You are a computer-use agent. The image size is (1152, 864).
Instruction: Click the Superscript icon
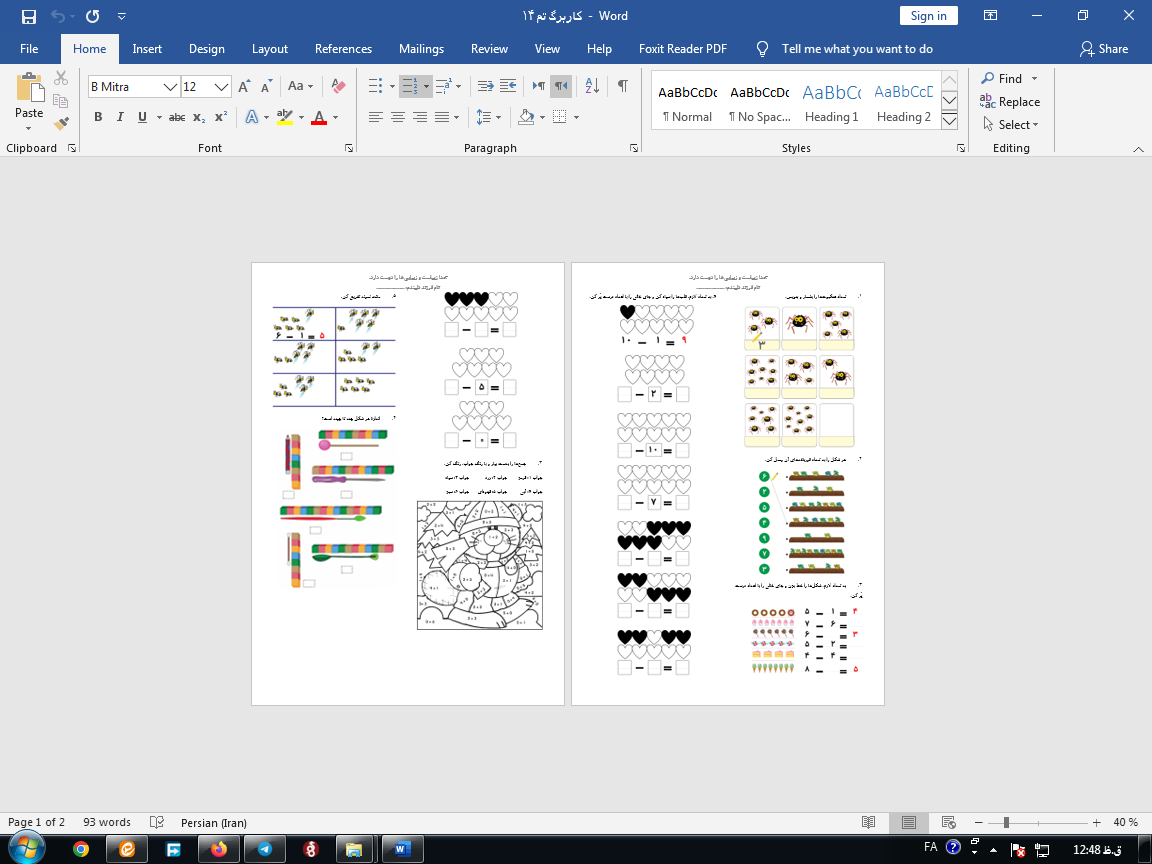tap(221, 117)
